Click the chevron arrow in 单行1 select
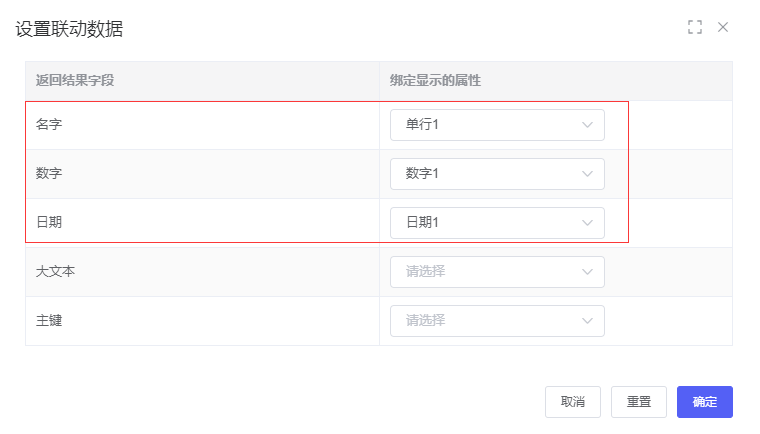 (587, 125)
